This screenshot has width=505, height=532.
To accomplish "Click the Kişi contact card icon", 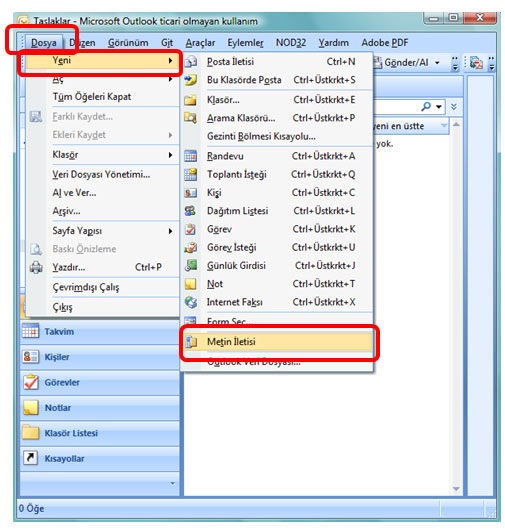I will click(191, 193).
